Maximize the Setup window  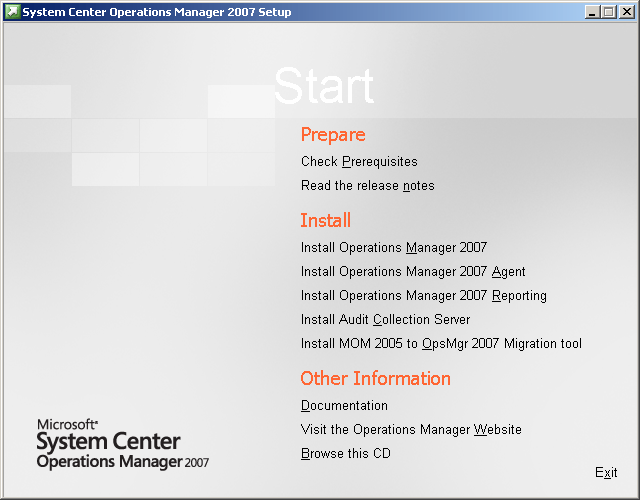609,12
